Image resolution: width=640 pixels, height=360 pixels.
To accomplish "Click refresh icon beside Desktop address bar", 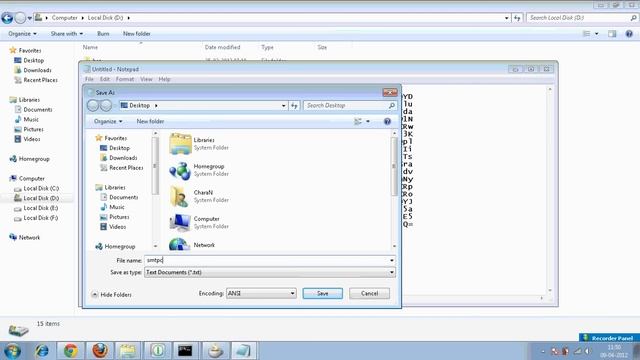I will click(294, 105).
